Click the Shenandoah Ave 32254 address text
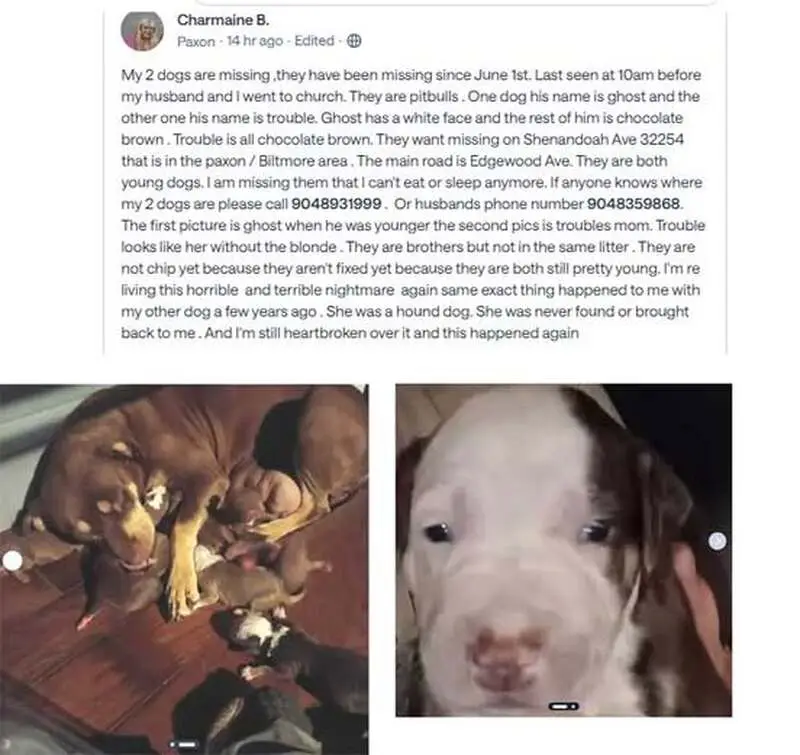The width and height of the screenshot is (800, 755). click(604, 140)
